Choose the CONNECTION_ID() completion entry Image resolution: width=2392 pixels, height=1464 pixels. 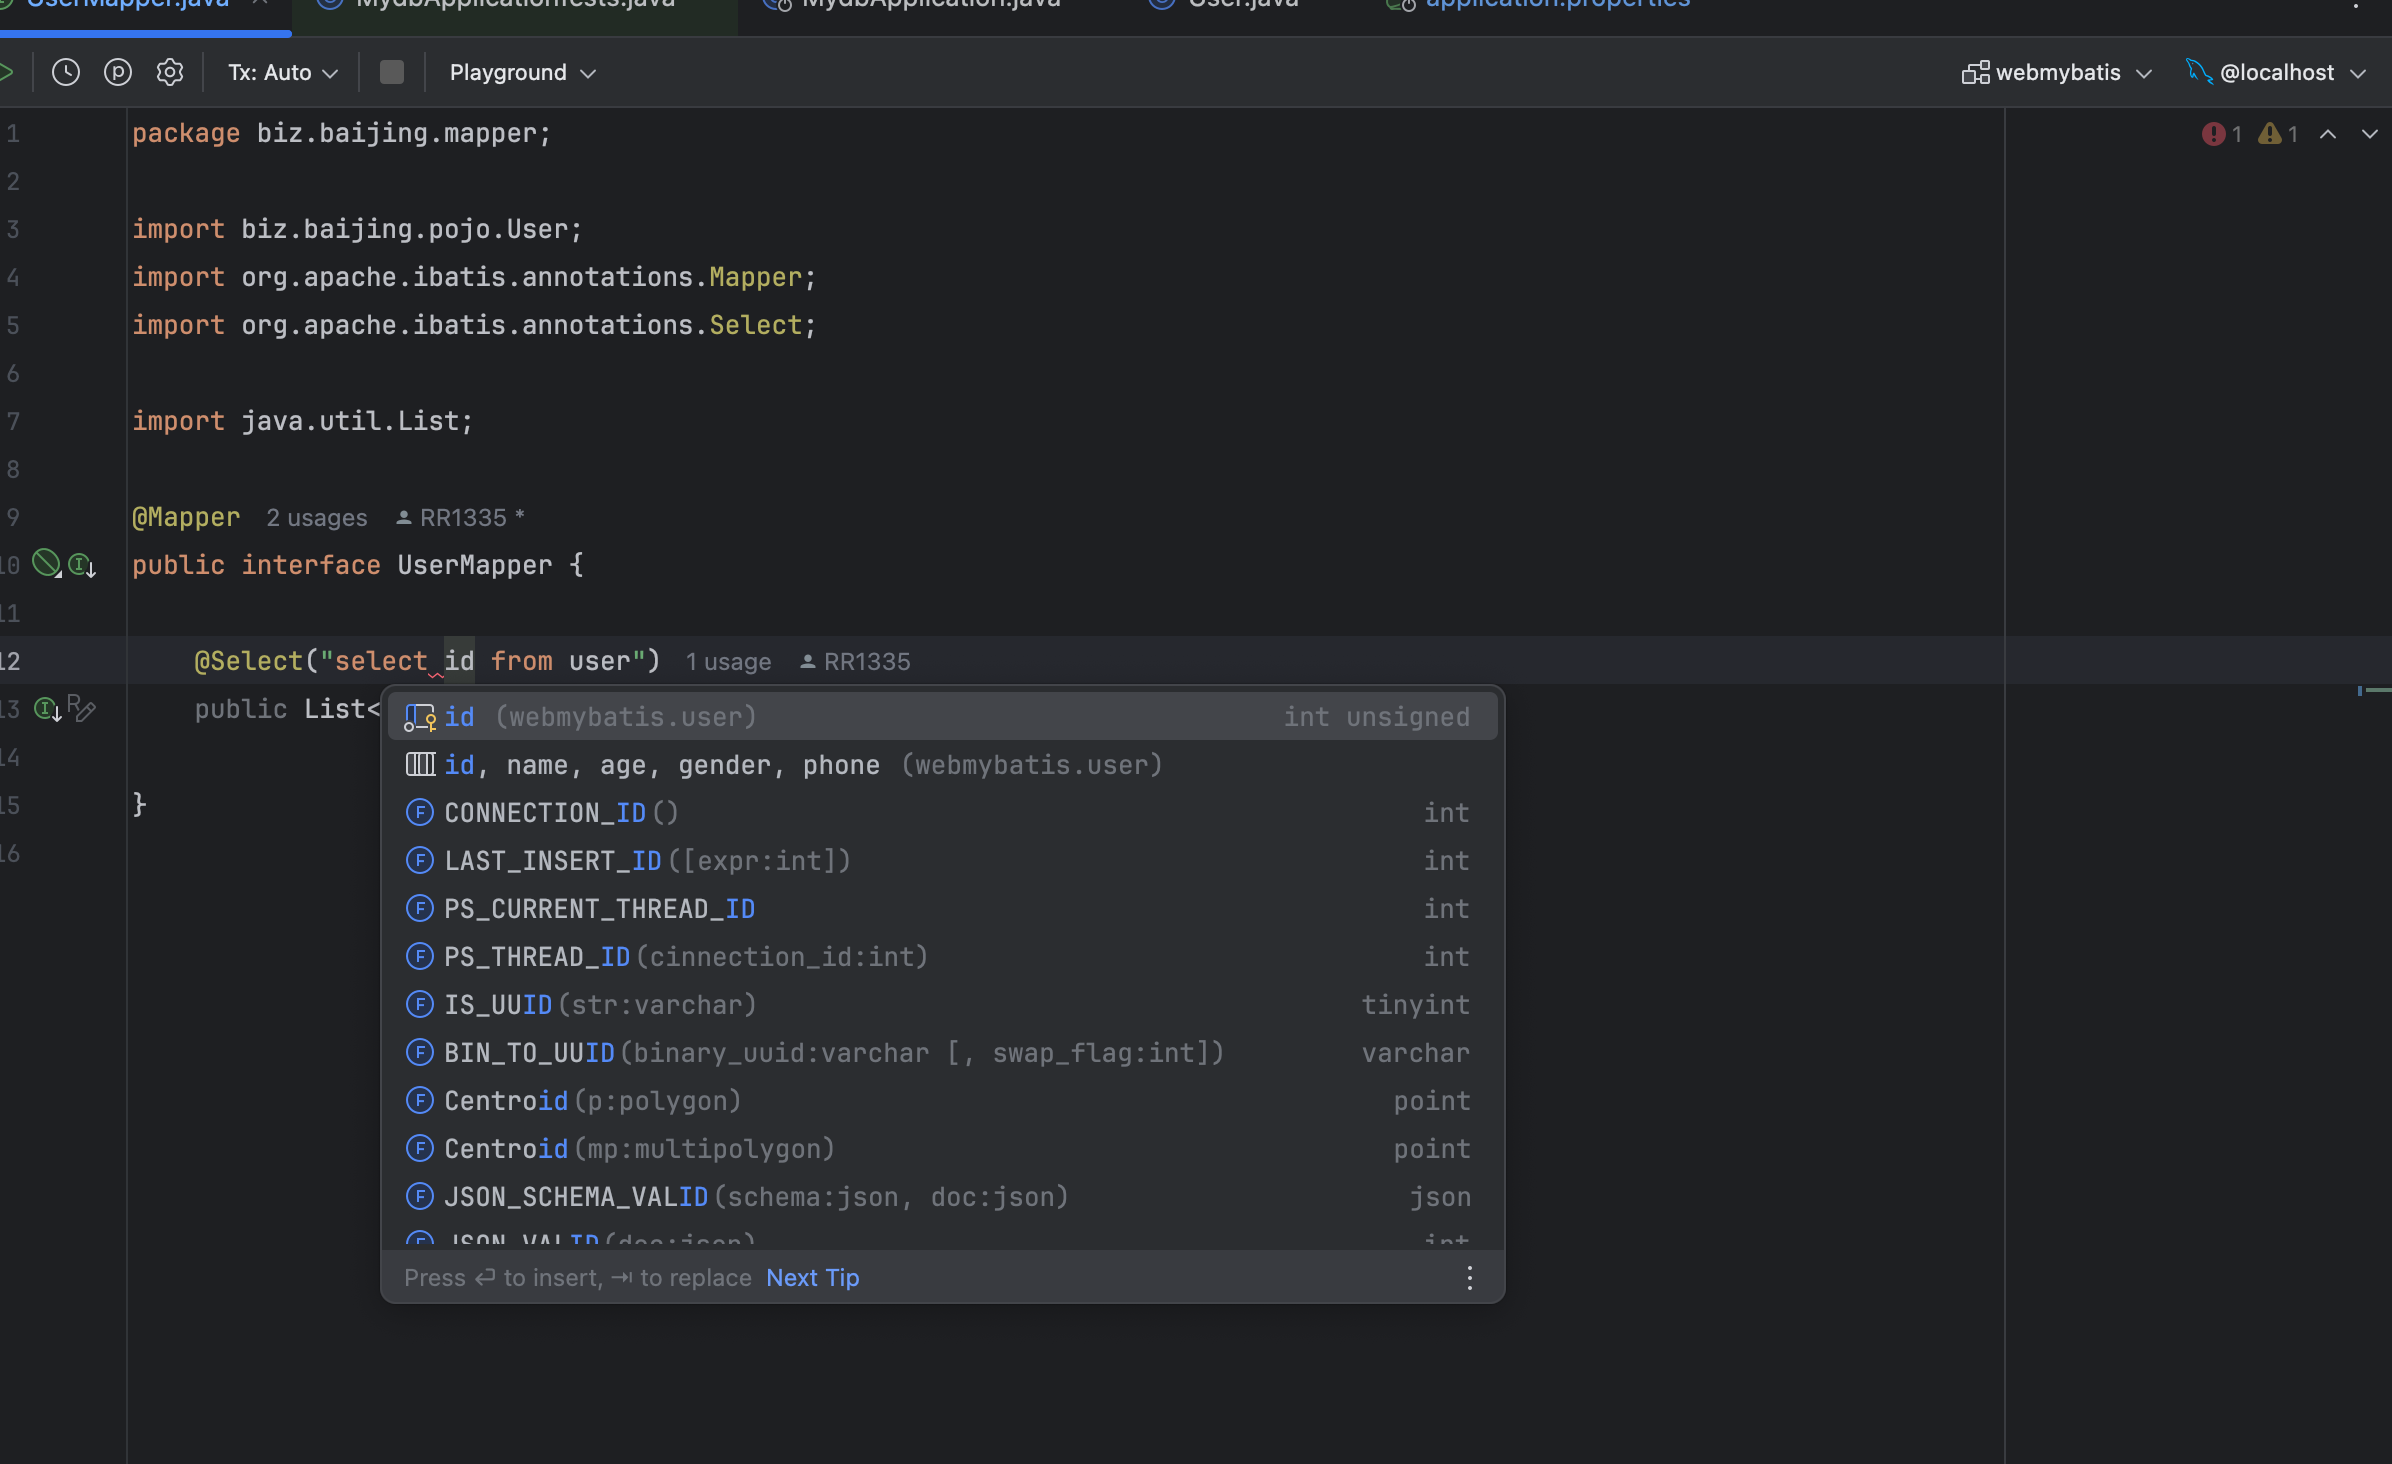coord(561,813)
